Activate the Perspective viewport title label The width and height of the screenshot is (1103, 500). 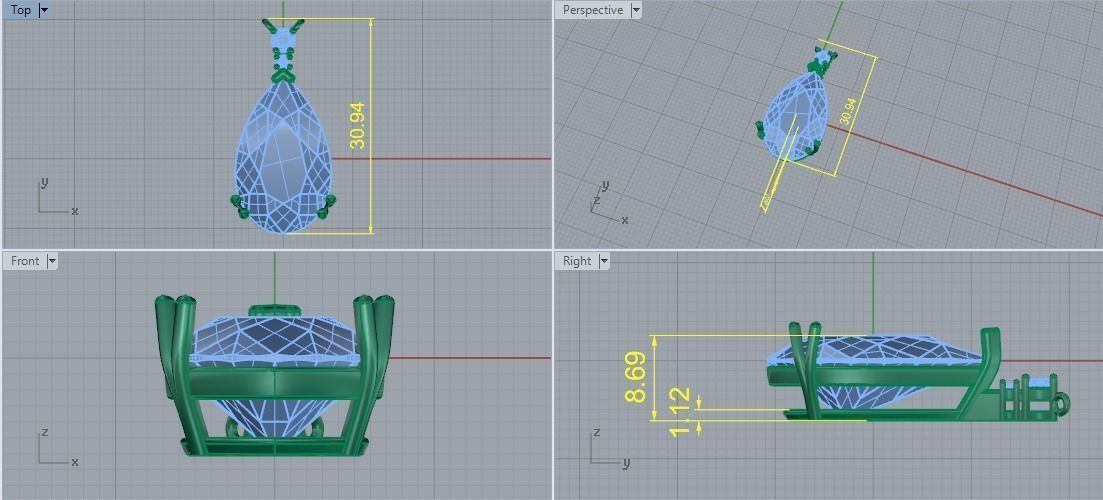coord(593,10)
